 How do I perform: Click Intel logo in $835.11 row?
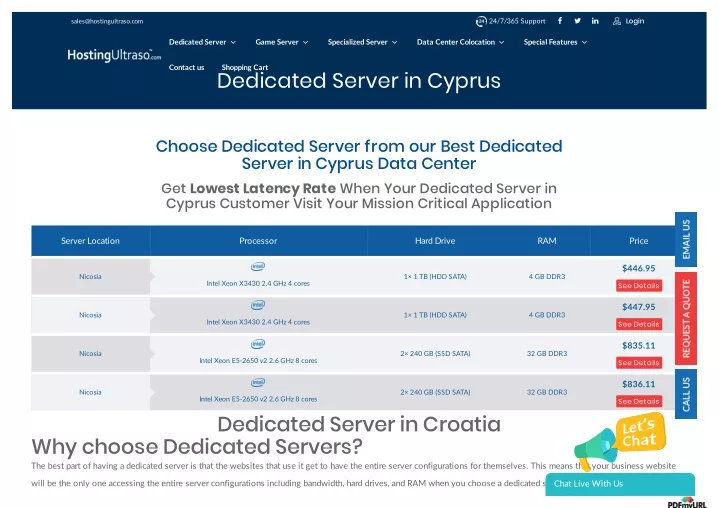point(258,343)
